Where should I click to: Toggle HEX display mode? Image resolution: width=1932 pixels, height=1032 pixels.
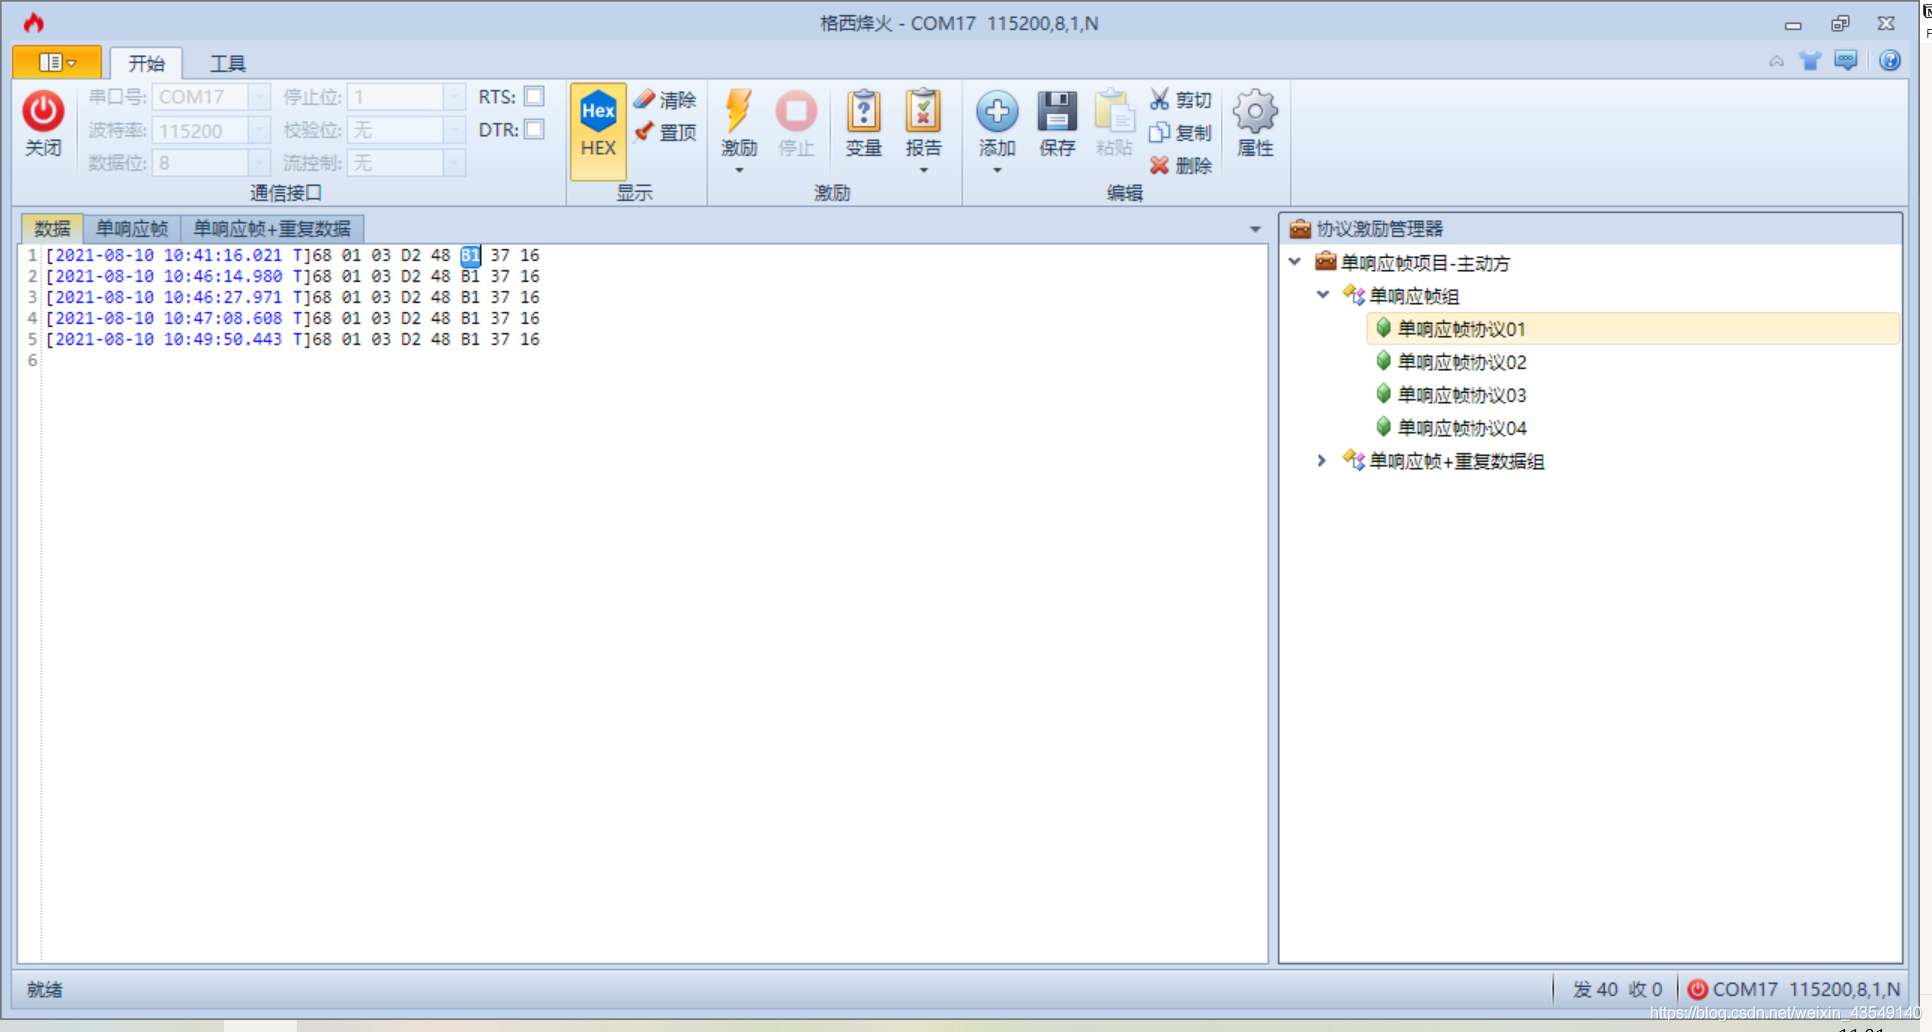tap(598, 131)
